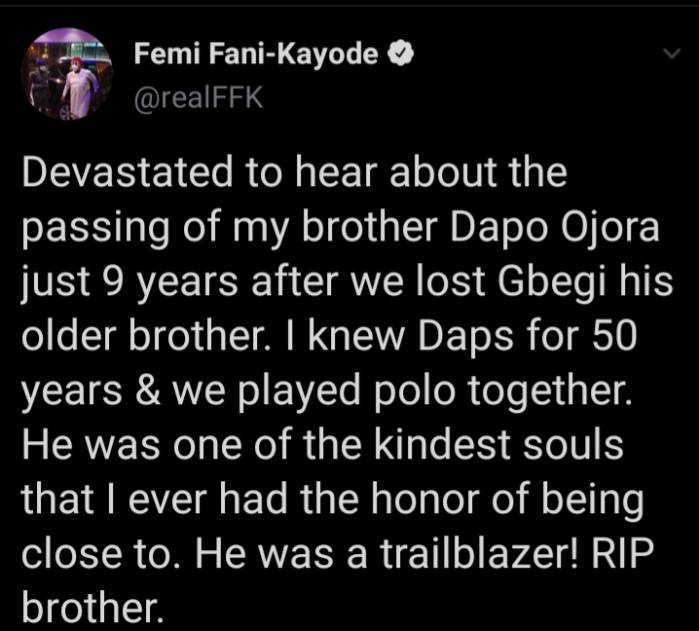Image resolution: width=699 pixels, height=631 pixels.
Task: Select the word Devastated in the tweet
Action: point(127,172)
